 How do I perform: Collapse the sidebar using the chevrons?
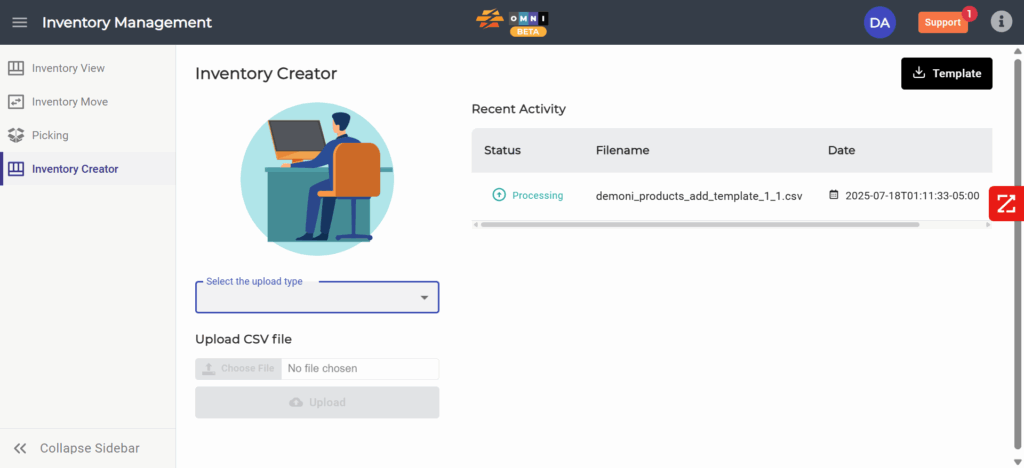tap(20, 448)
